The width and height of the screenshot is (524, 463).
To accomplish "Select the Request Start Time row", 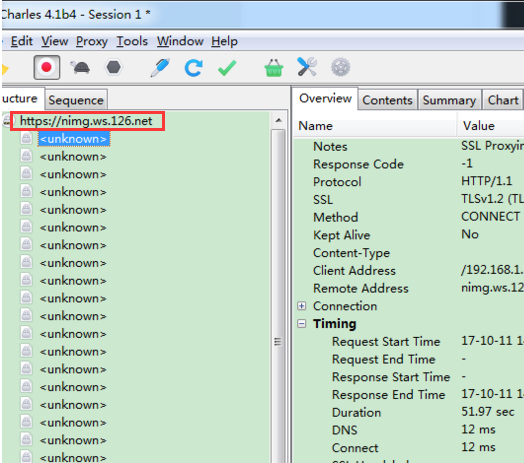I will point(409,341).
